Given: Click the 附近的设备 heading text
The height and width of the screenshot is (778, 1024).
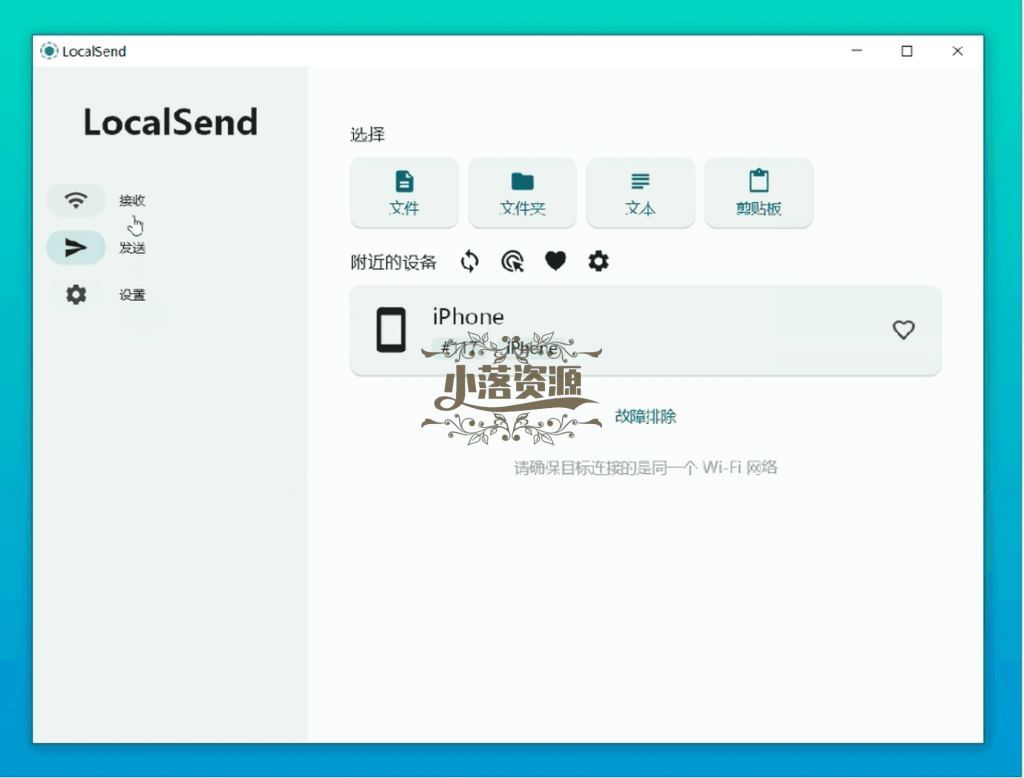Looking at the screenshot, I should coord(394,263).
